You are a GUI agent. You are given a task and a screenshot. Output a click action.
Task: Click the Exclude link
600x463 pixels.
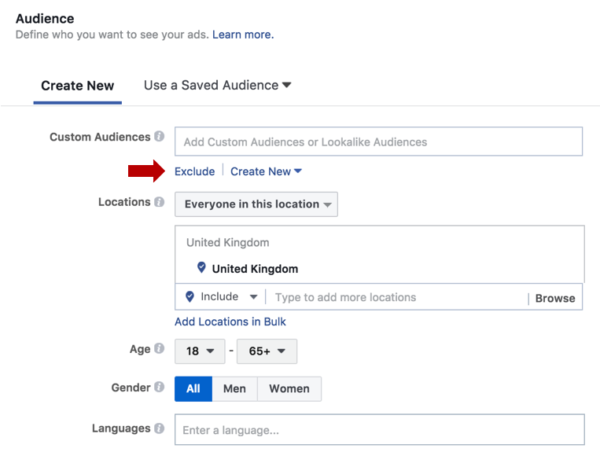click(x=194, y=171)
